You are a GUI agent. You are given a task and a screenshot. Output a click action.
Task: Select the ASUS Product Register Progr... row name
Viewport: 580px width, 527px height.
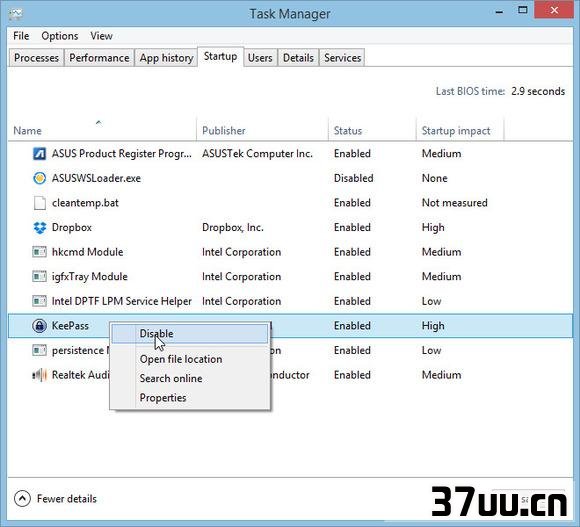click(x=122, y=153)
